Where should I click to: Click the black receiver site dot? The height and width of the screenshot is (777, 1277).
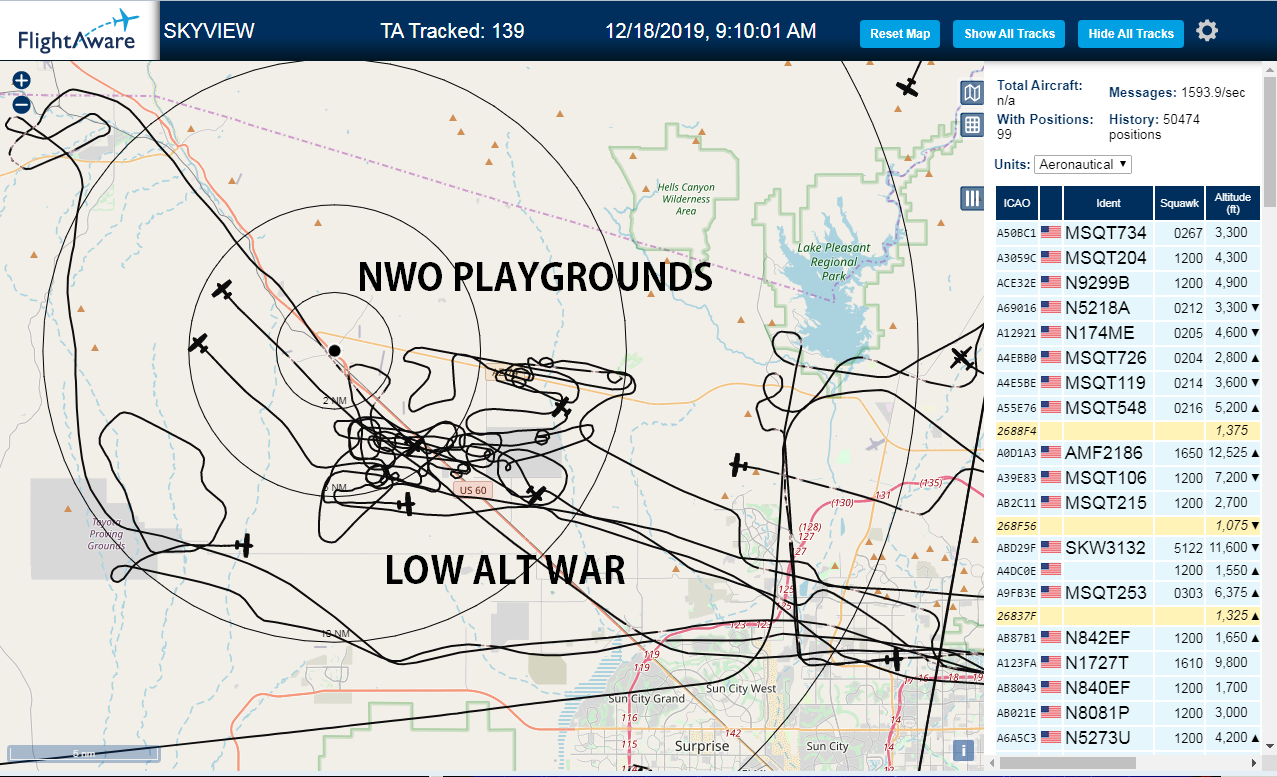click(334, 350)
